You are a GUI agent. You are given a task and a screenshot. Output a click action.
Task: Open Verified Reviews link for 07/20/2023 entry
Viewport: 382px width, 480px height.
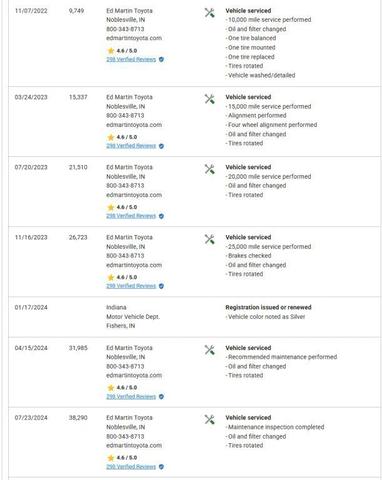coord(131,216)
